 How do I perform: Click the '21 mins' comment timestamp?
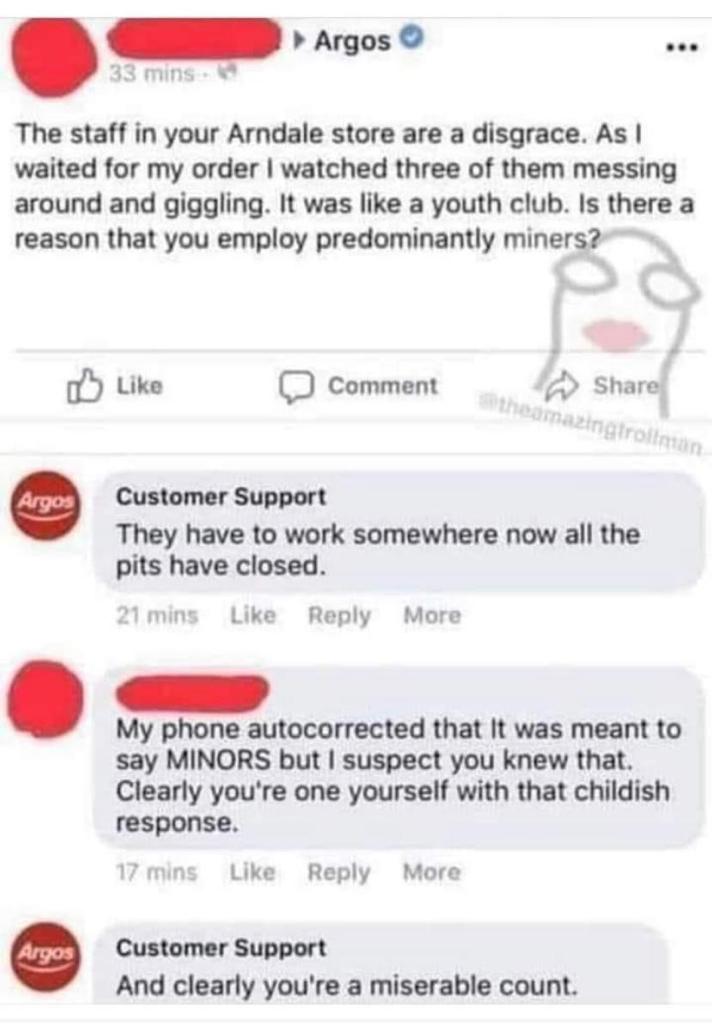tap(157, 615)
